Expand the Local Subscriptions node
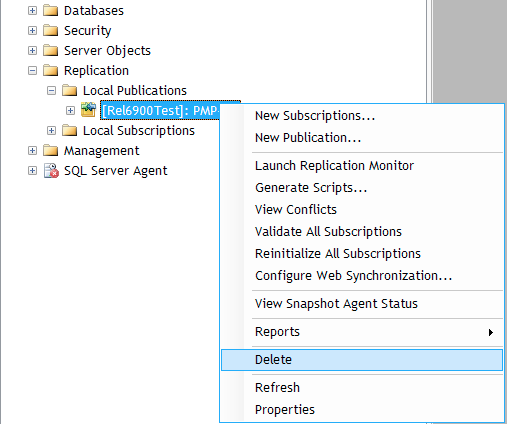The width and height of the screenshot is (507, 424). (x=51, y=131)
